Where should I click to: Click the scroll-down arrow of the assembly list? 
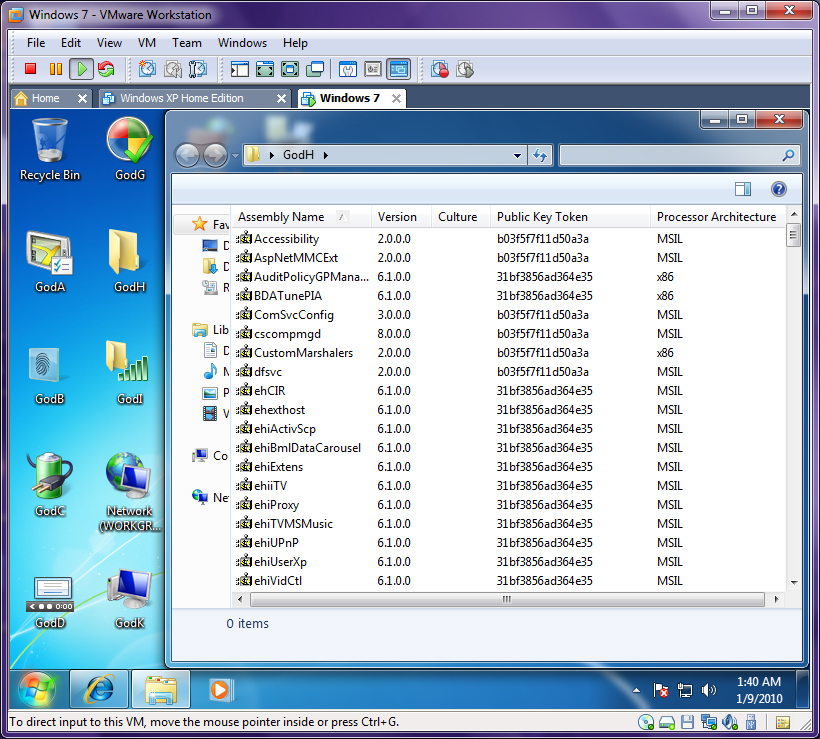pos(793,583)
